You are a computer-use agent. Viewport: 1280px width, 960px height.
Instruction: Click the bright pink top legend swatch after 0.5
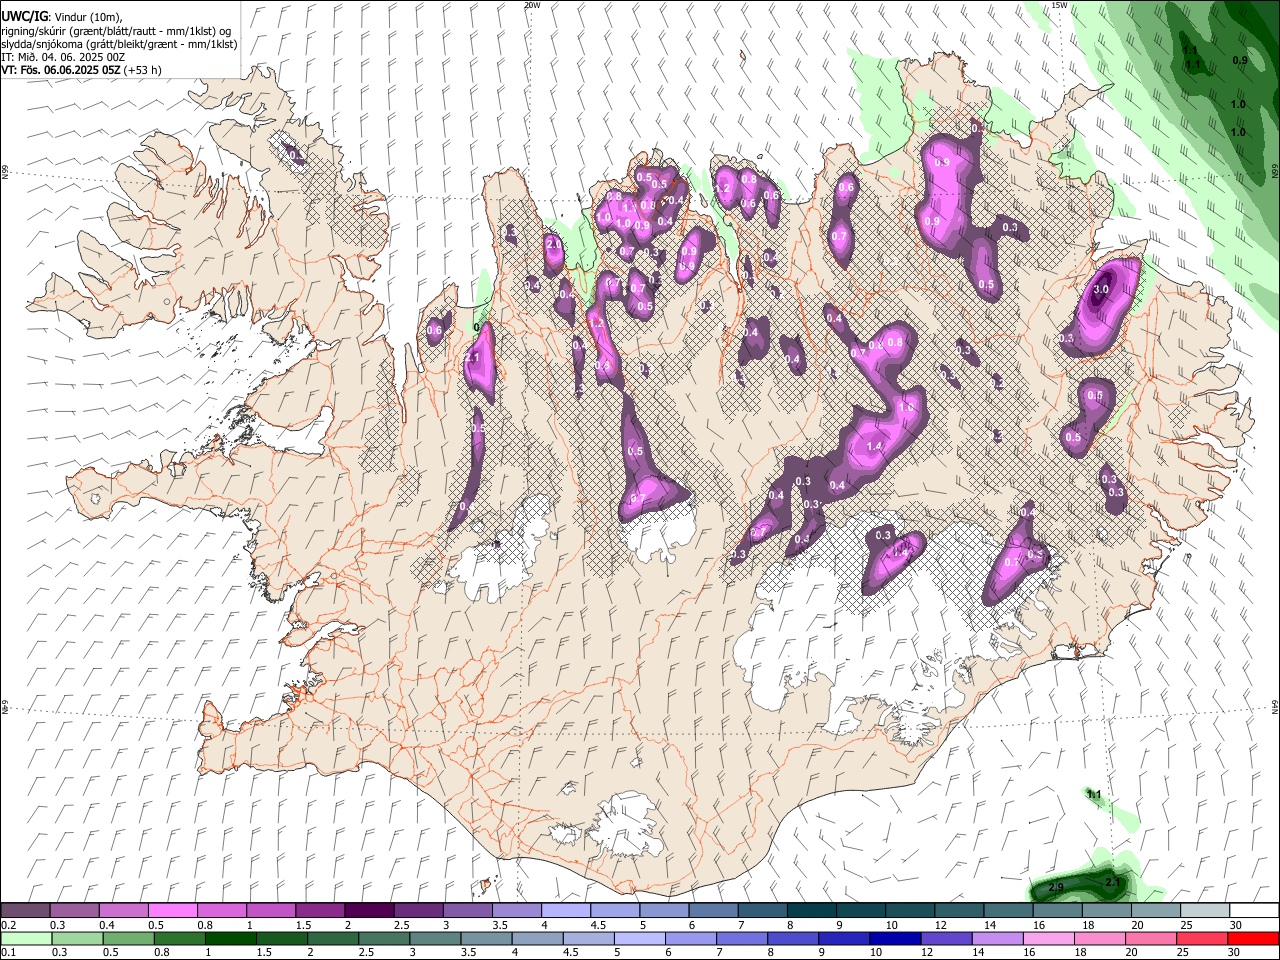point(174,911)
